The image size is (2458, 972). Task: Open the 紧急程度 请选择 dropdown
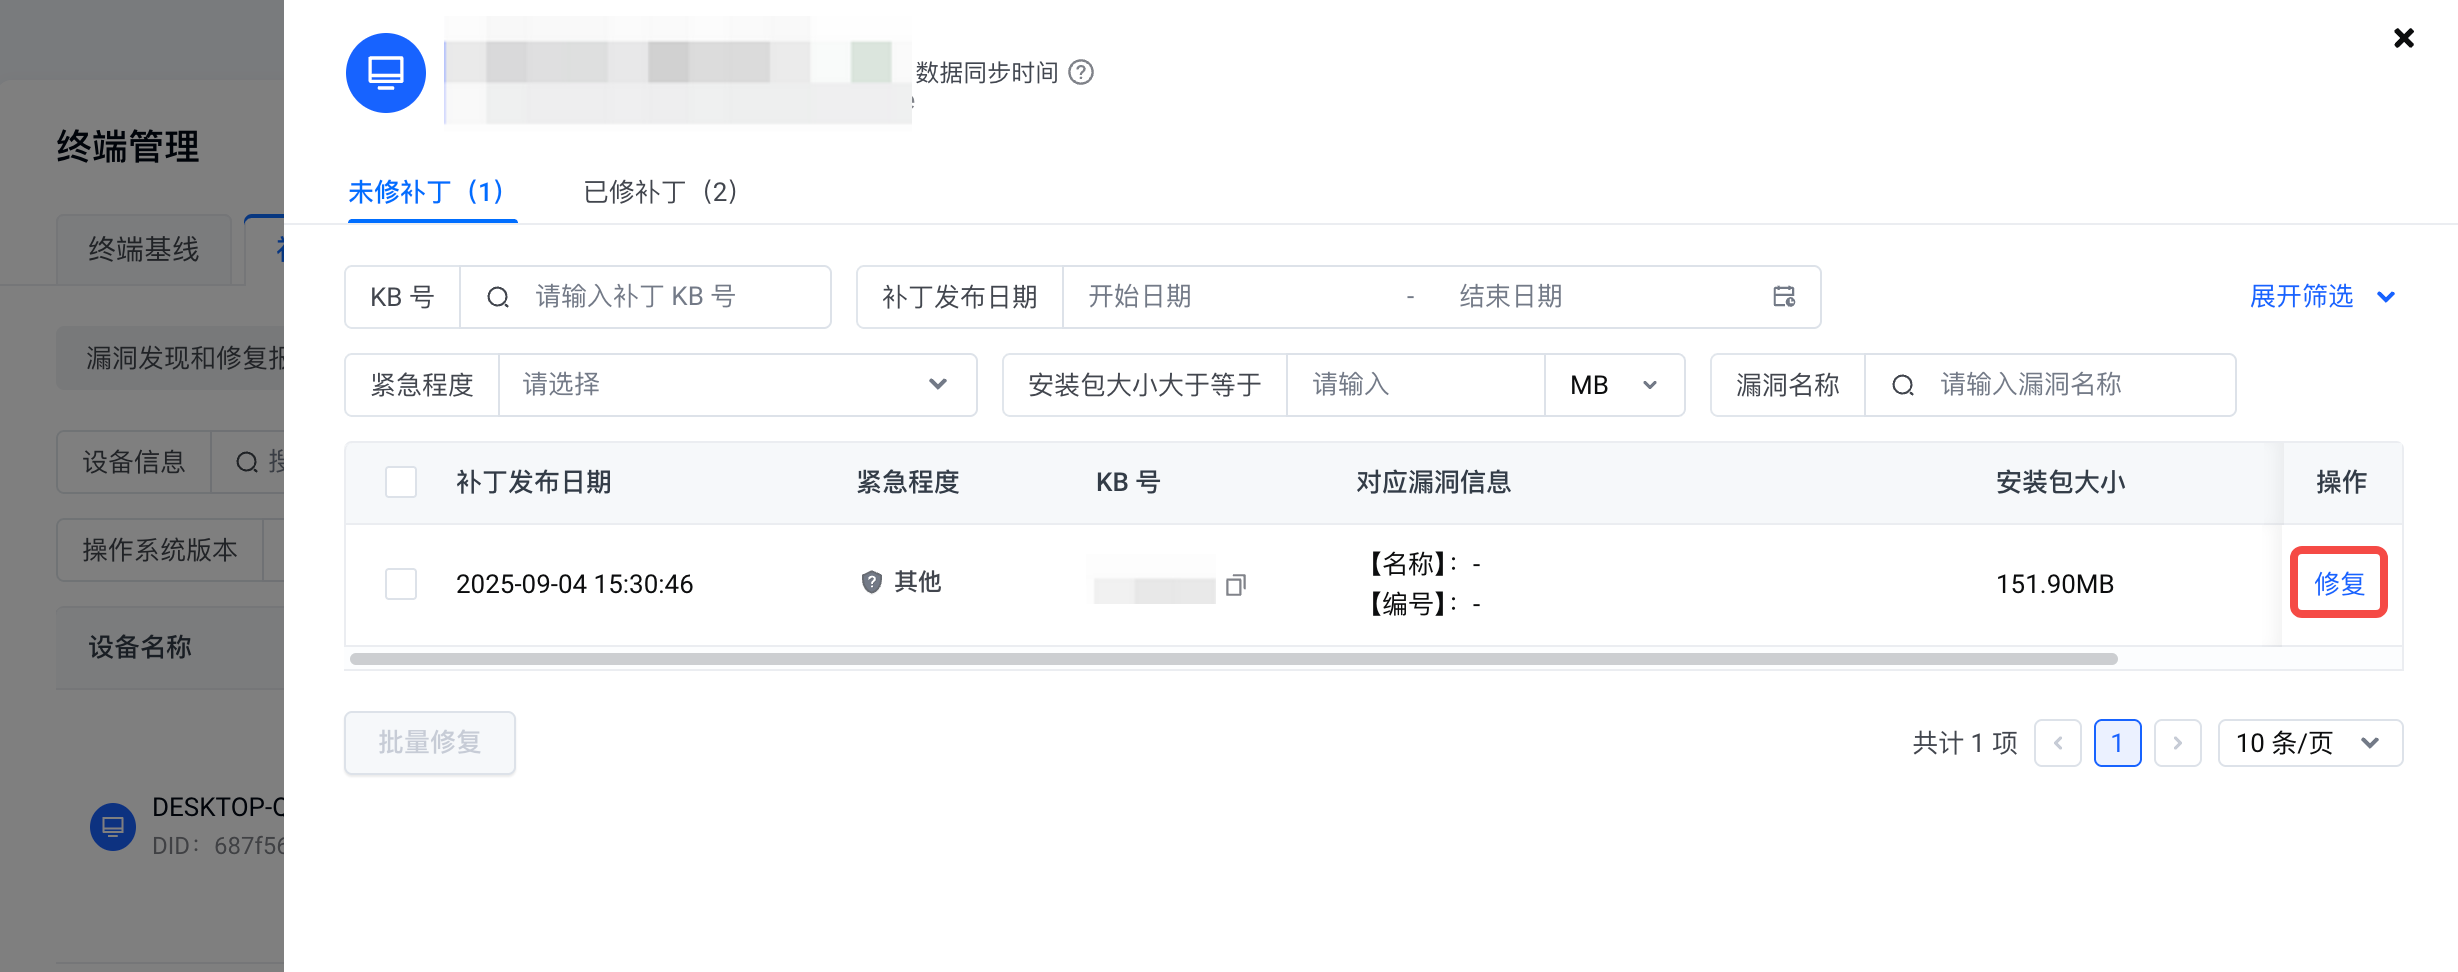point(737,385)
